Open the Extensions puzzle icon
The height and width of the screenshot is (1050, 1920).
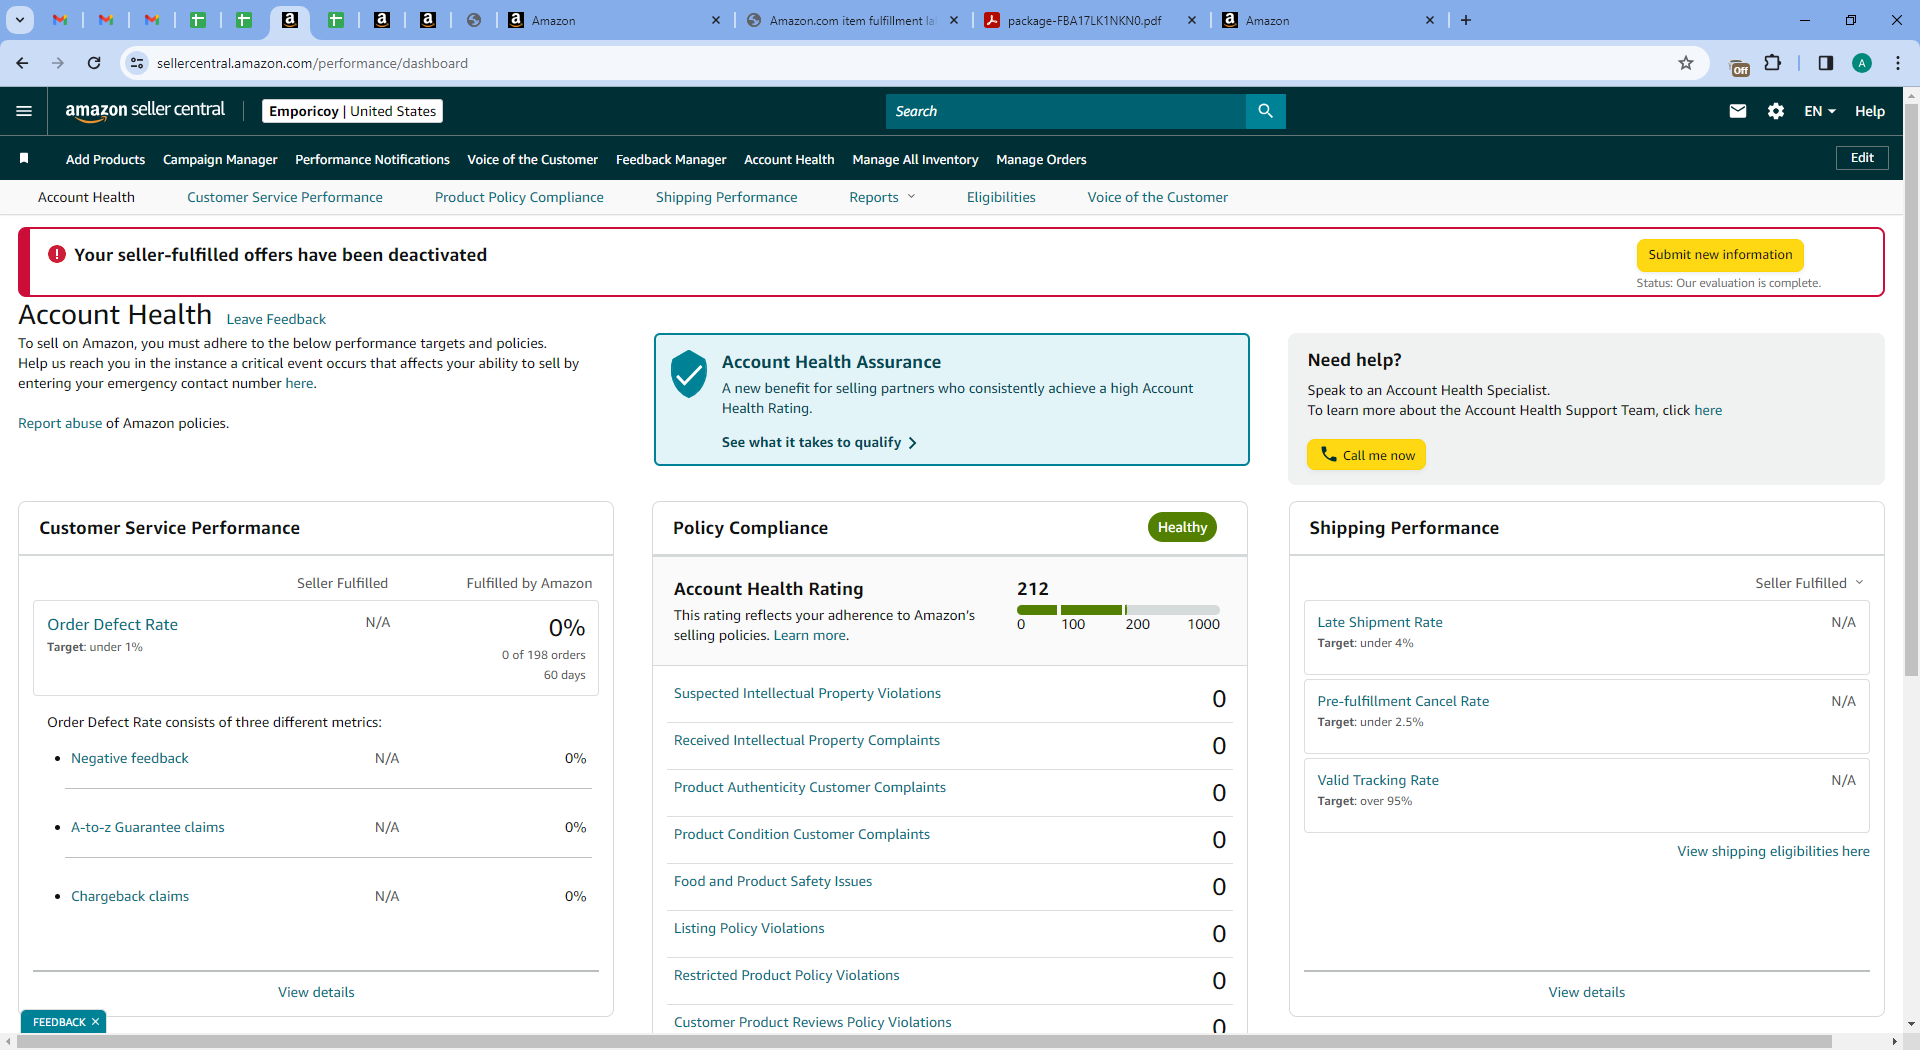tap(1773, 63)
